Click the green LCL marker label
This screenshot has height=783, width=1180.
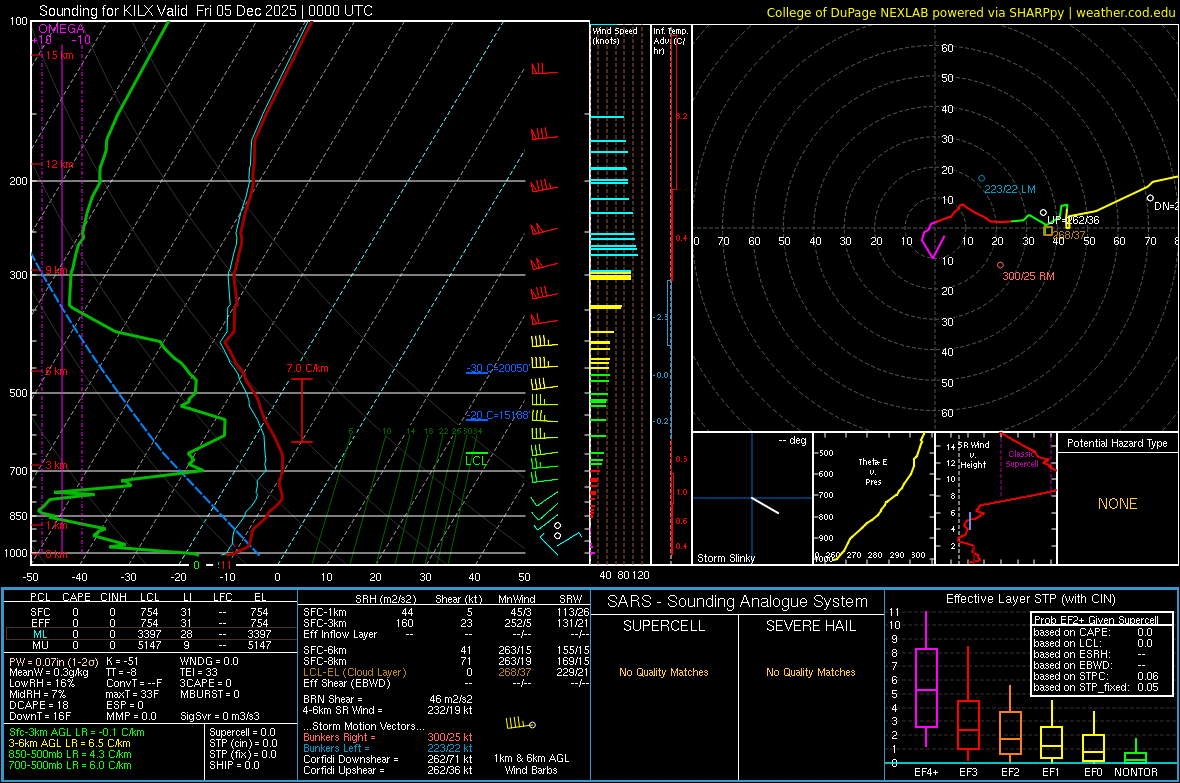pos(476,461)
